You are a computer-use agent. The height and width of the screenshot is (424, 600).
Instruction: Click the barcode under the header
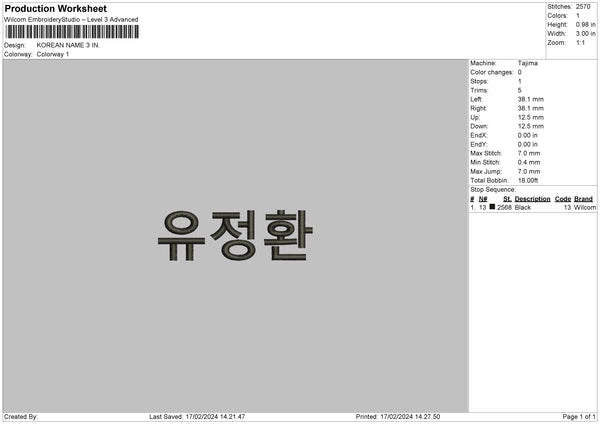72,32
